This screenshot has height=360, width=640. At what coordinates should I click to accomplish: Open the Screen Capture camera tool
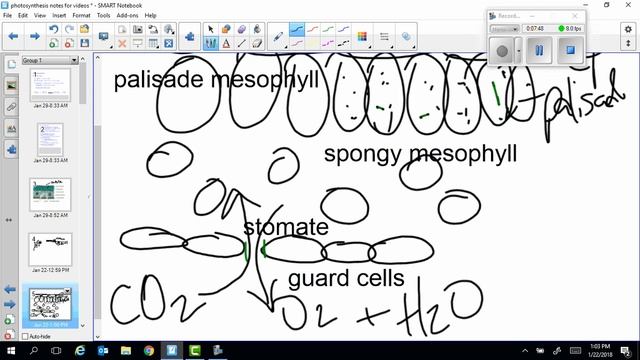click(138, 29)
